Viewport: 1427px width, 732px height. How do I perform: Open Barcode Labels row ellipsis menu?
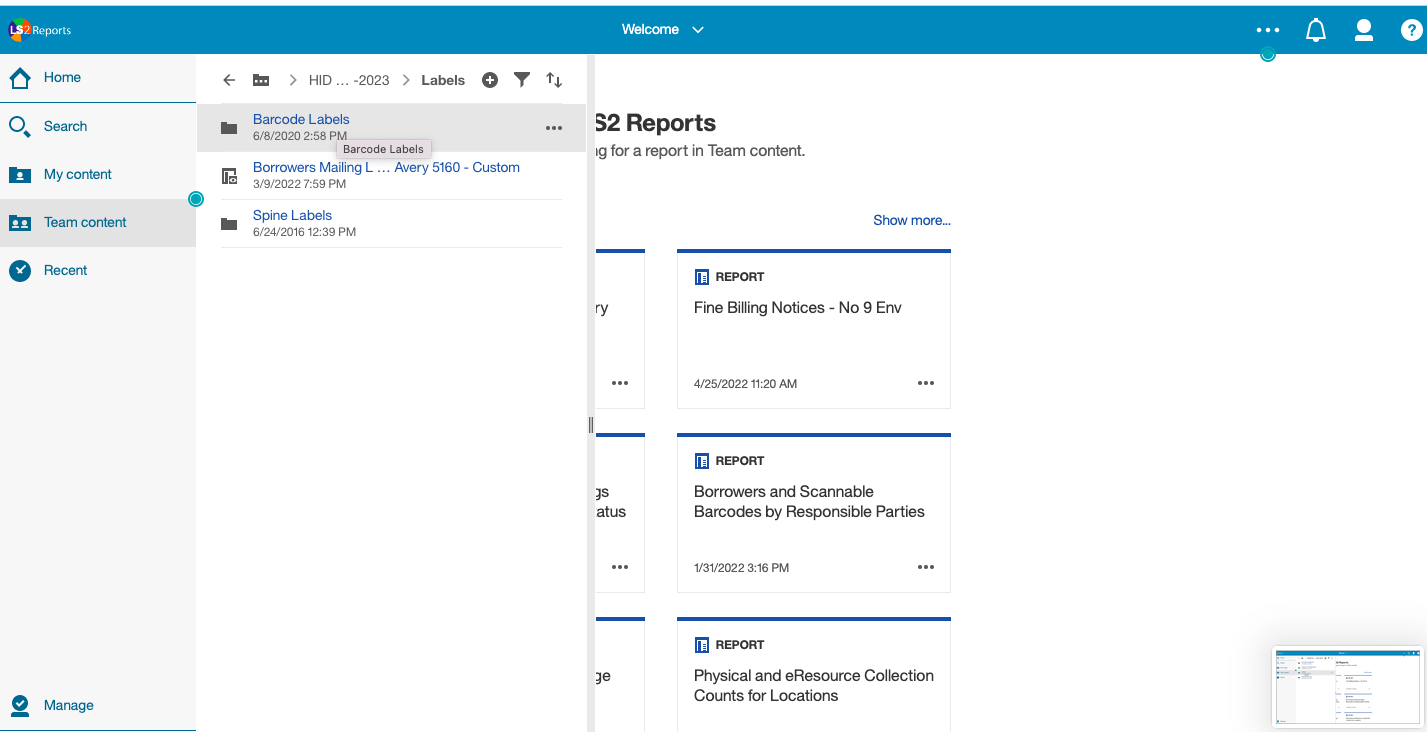tap(554, 128)
